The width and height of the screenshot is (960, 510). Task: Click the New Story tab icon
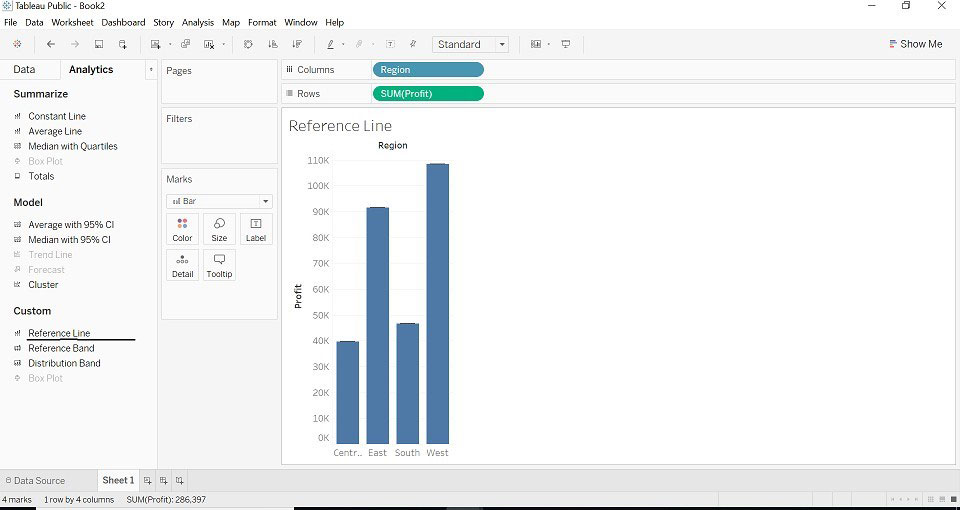[179, 481]
